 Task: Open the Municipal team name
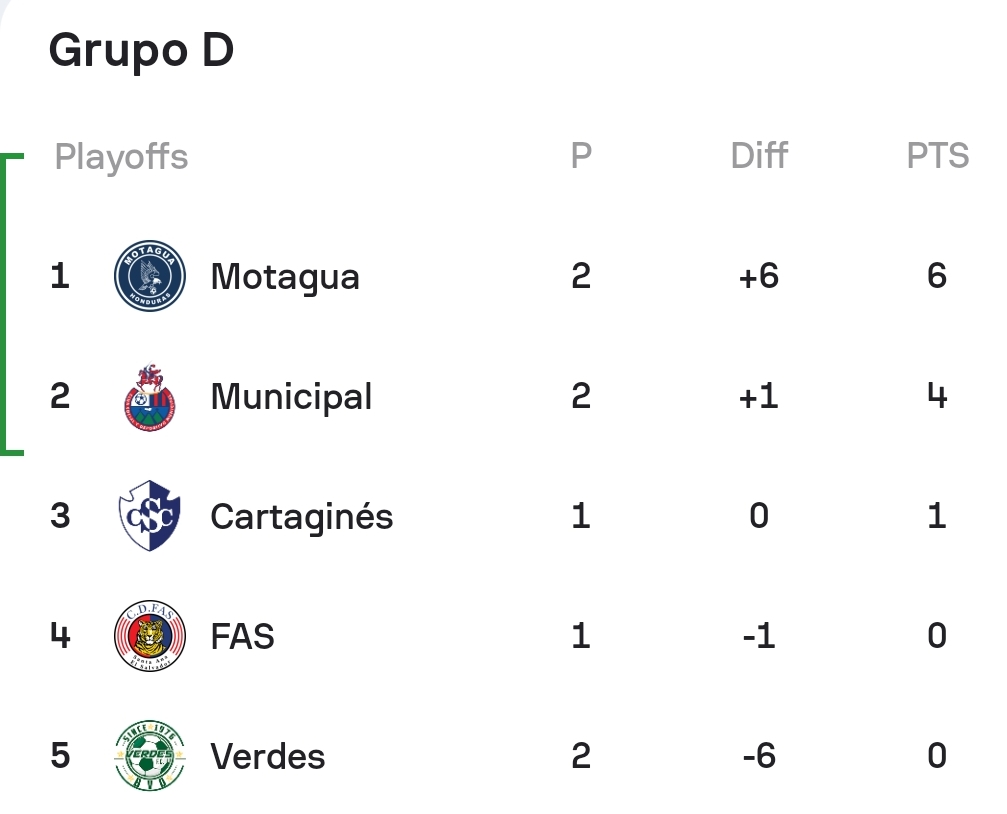pos(291,396)
